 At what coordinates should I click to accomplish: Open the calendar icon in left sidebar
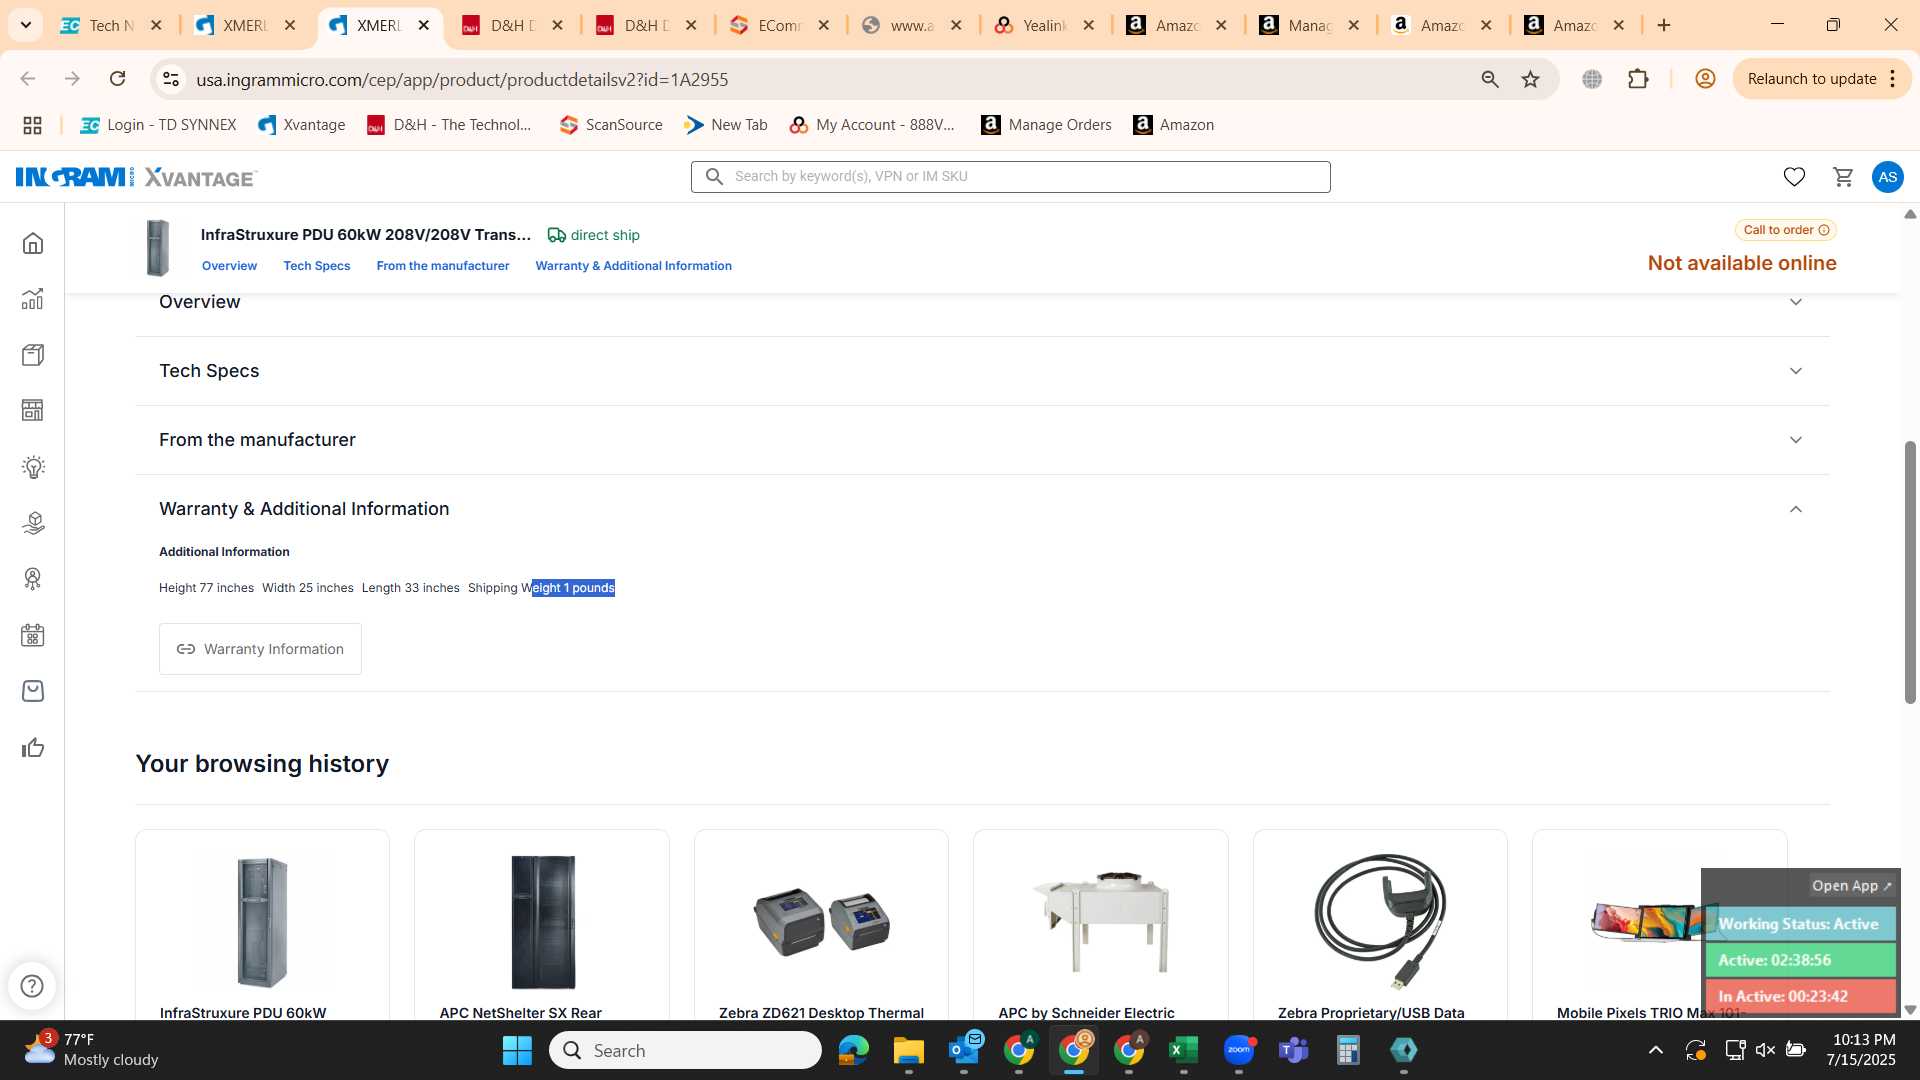click(33, 635)
